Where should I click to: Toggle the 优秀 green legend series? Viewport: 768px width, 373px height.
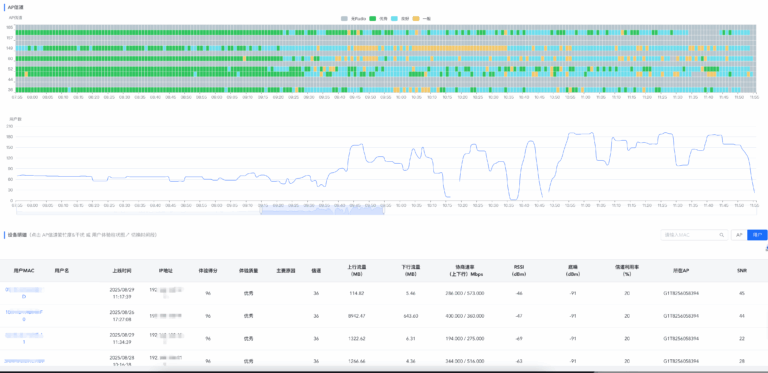(x=379, y=18)
